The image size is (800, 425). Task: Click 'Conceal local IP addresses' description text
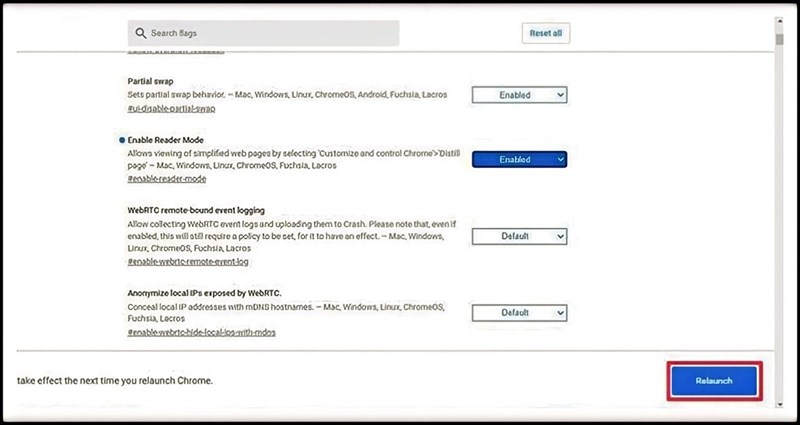[286, 312]
